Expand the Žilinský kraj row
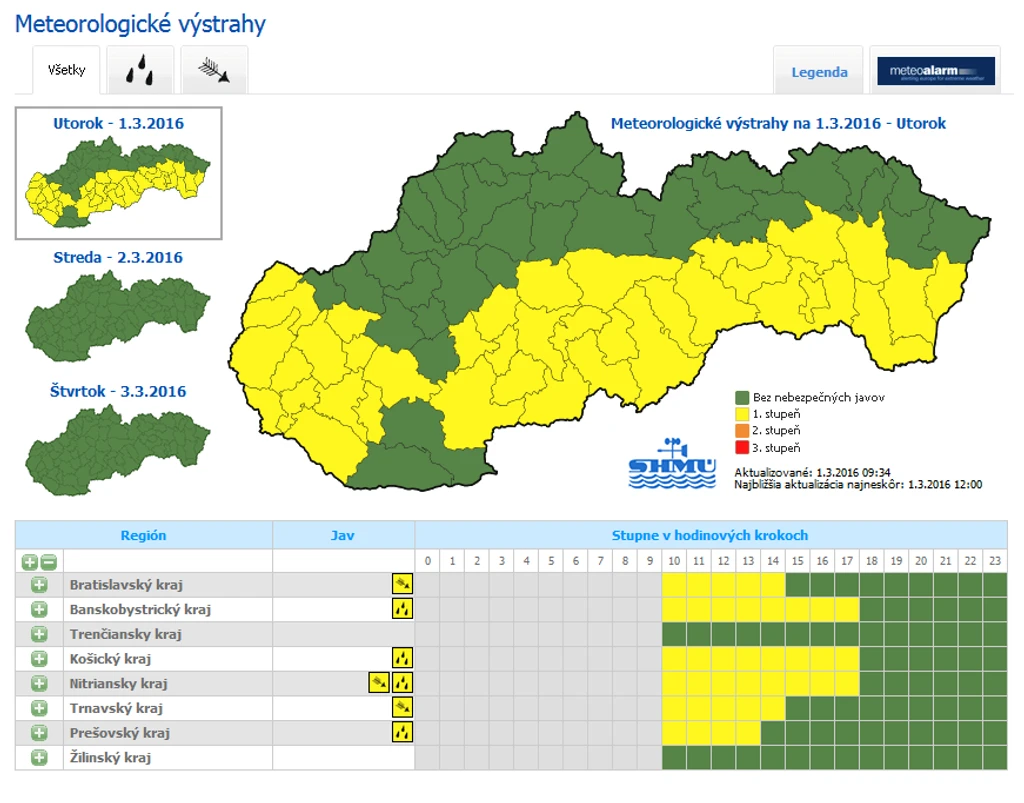This screenshot has width=1024, height=803. pos(39,757)
